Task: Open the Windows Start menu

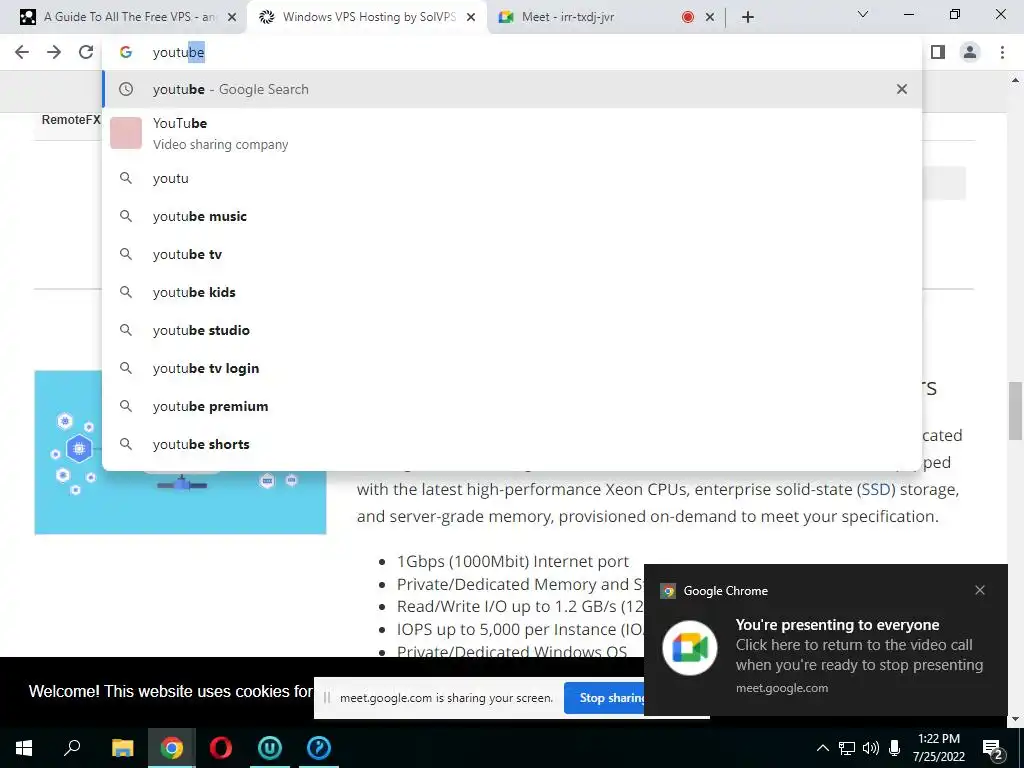Action: tap(24, 748)
